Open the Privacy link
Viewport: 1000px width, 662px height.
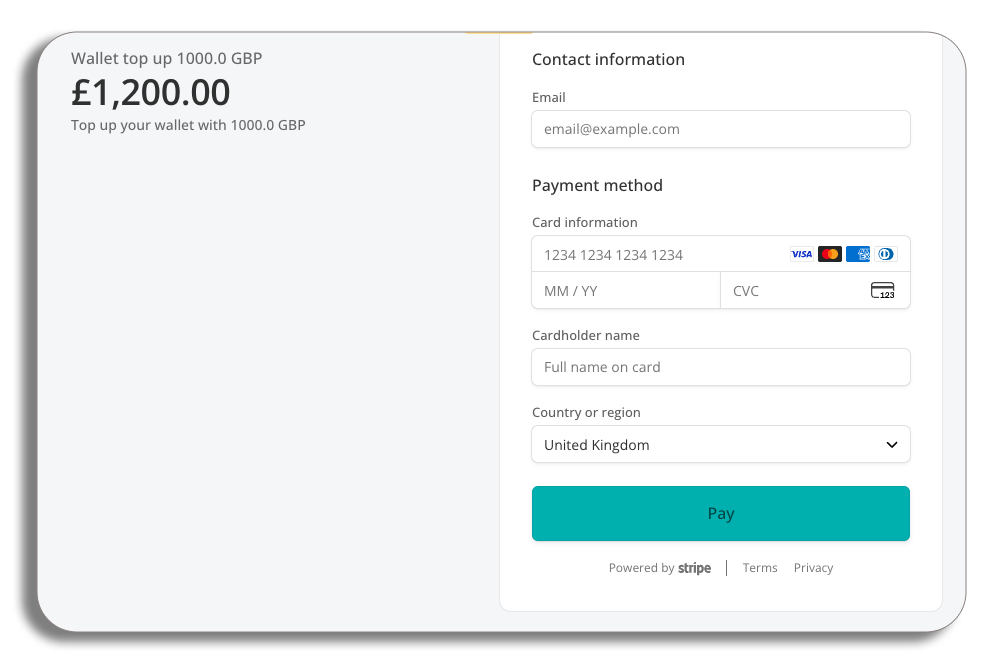(x=813, y=568)
